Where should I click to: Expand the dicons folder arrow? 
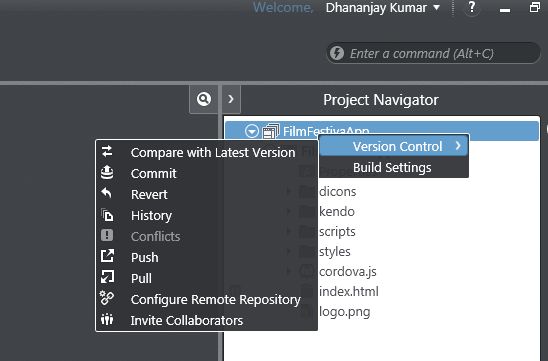click(288, 192)
